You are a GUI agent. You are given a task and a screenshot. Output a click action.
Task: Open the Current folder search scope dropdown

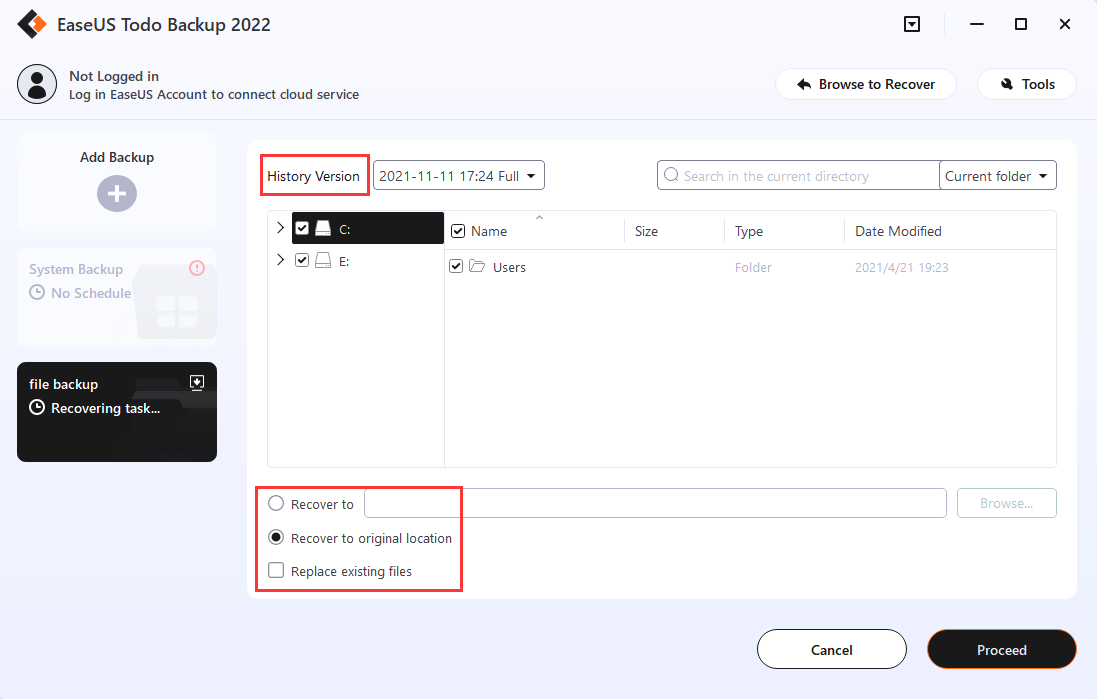(x=998, y=176)
